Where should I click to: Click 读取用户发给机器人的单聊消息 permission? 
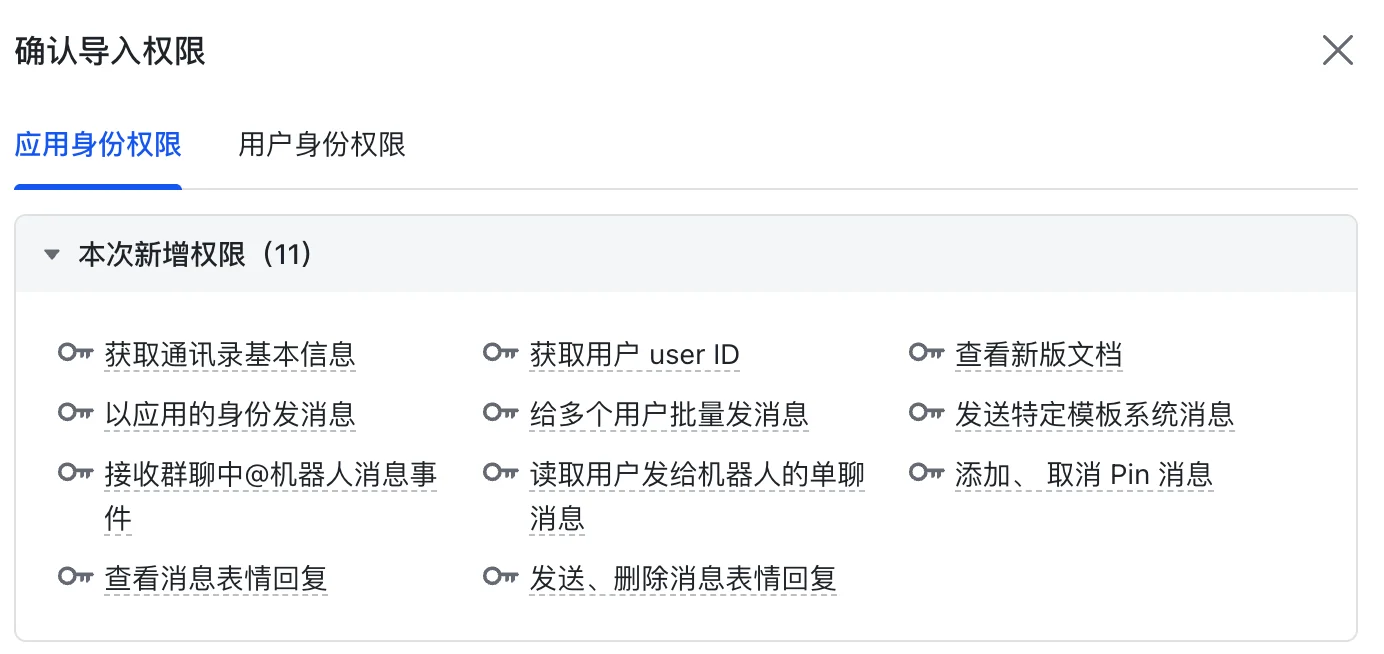coord(697,496)
